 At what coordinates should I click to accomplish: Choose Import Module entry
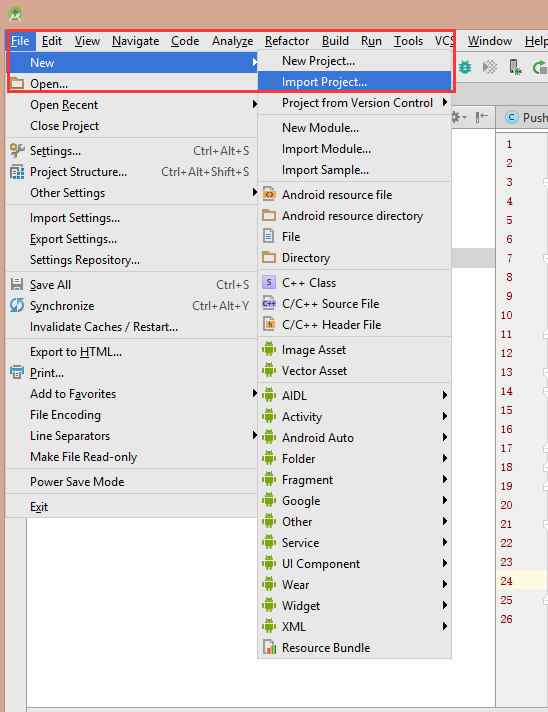click(355, 148)
